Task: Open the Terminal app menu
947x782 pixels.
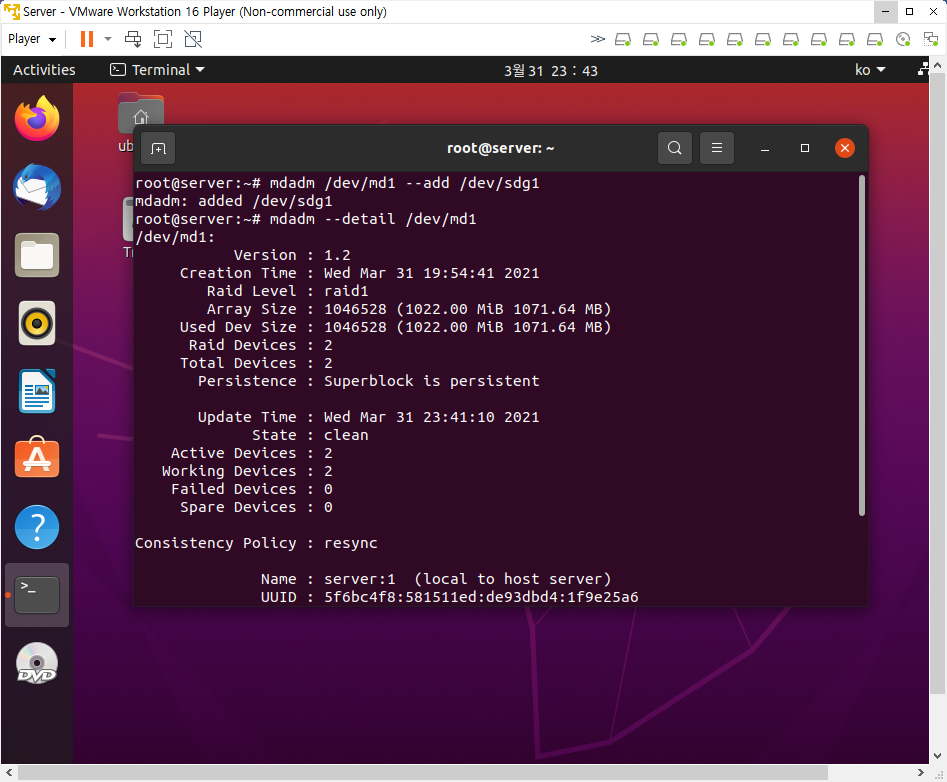Action: (158, 70)
